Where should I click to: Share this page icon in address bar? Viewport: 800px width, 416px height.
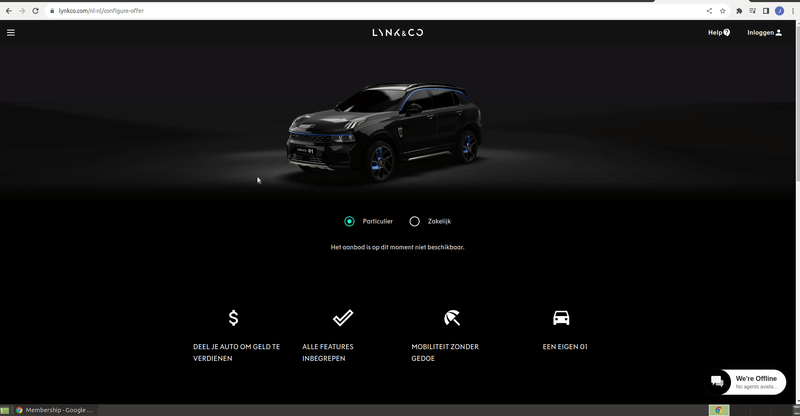tap(709, 11)
